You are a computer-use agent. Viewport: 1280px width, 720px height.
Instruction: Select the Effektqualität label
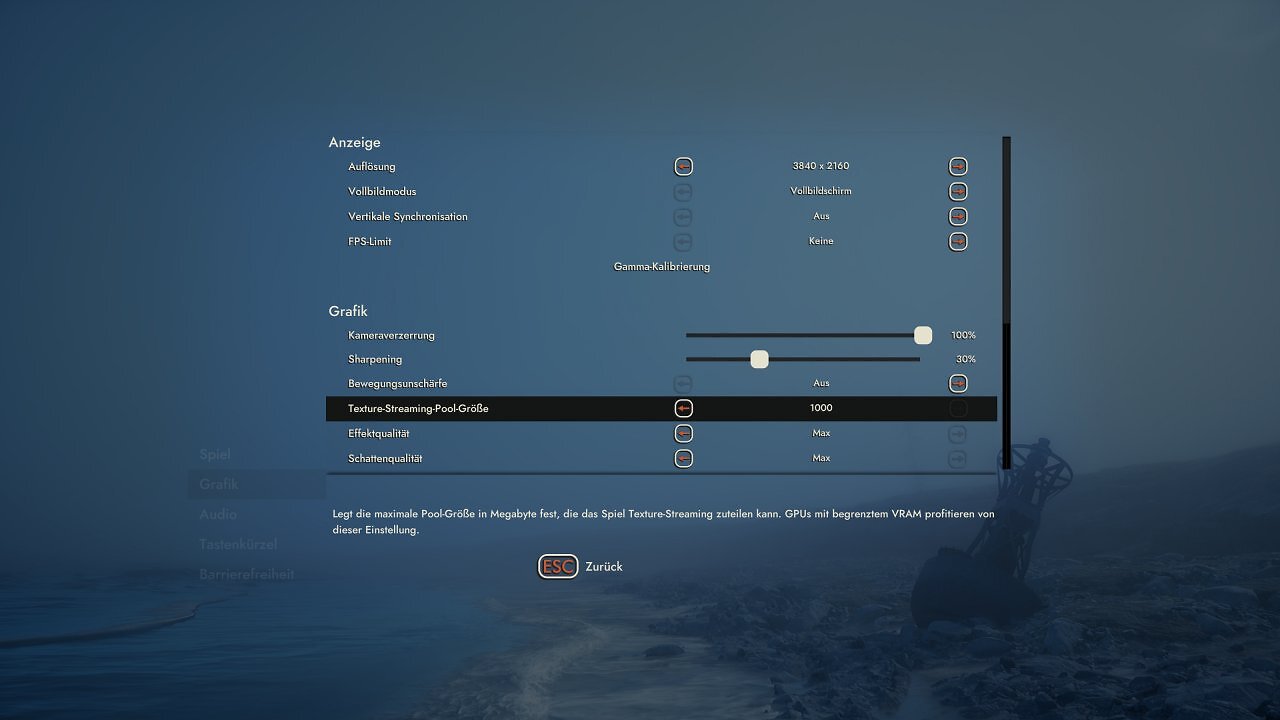tap(379, 434)
